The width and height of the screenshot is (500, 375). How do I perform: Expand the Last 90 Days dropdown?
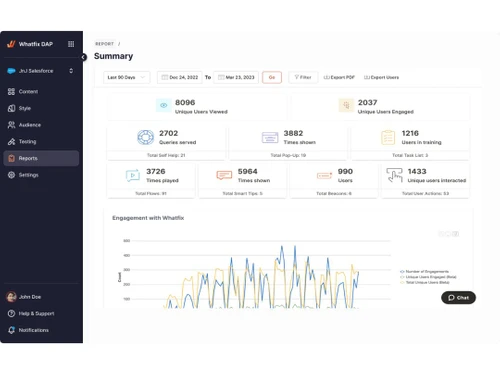(x=126, y=77)
